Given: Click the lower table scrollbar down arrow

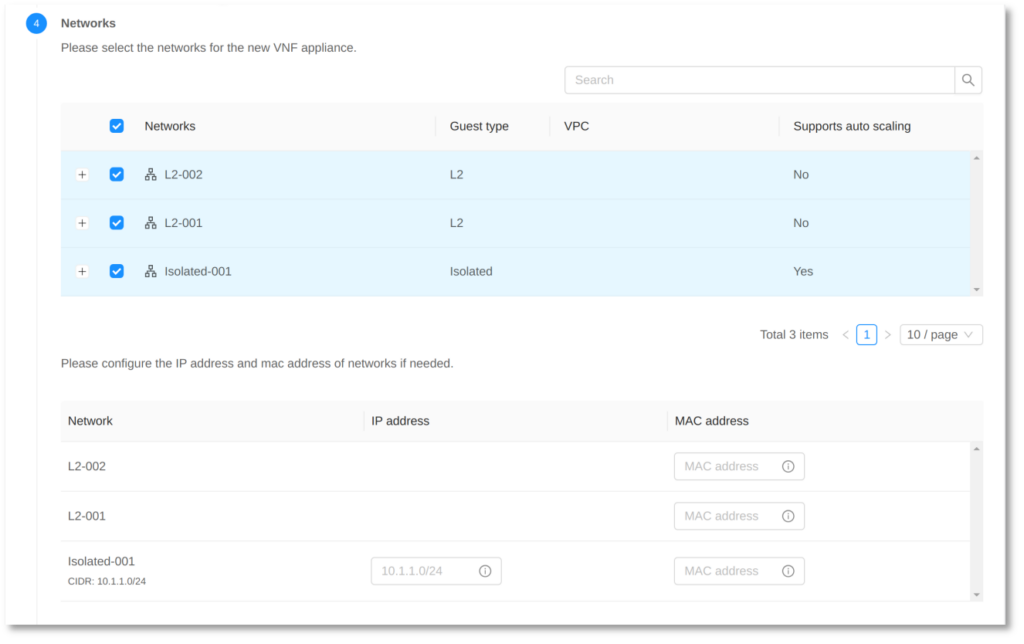Looking at the screenshot, I should 976,594.
